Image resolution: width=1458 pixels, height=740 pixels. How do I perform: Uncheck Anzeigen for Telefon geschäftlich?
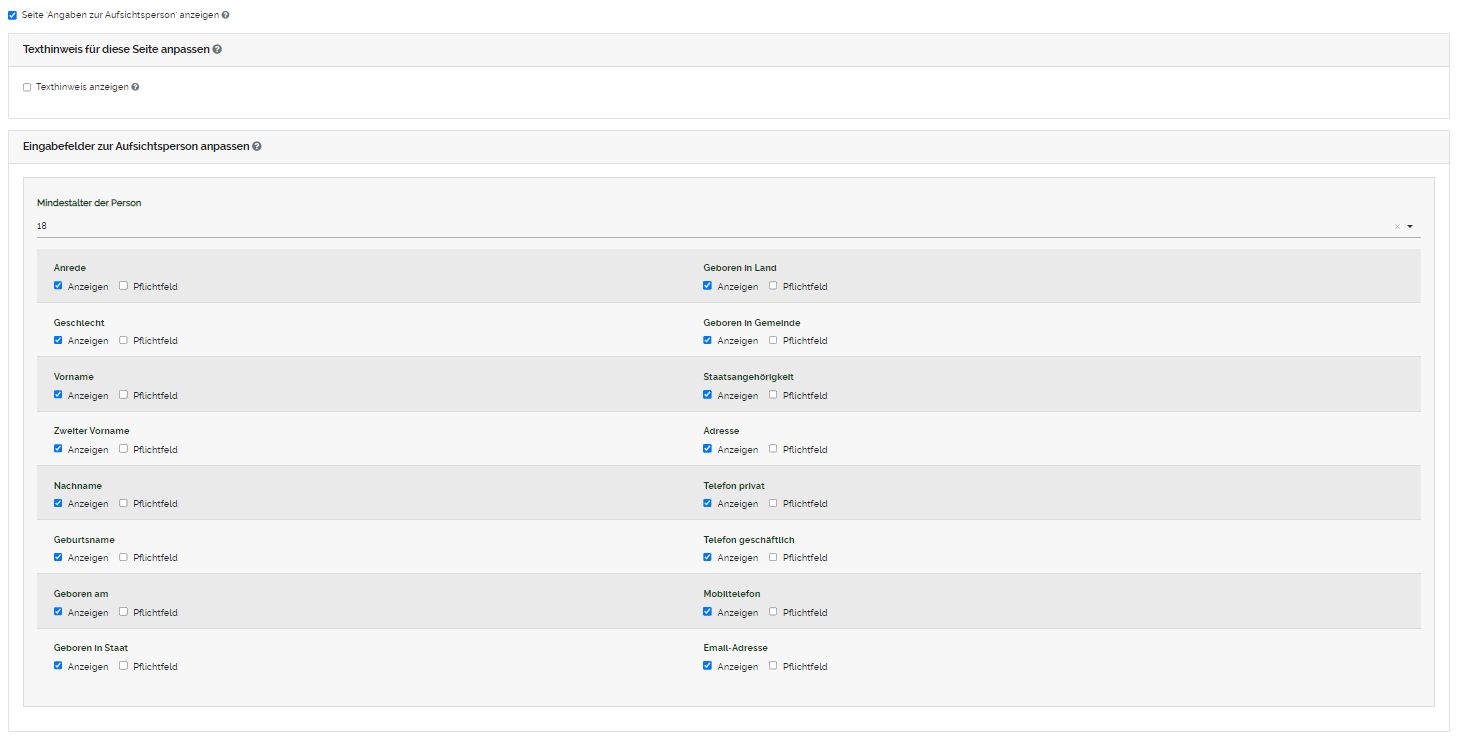click(x=708, y=557)
